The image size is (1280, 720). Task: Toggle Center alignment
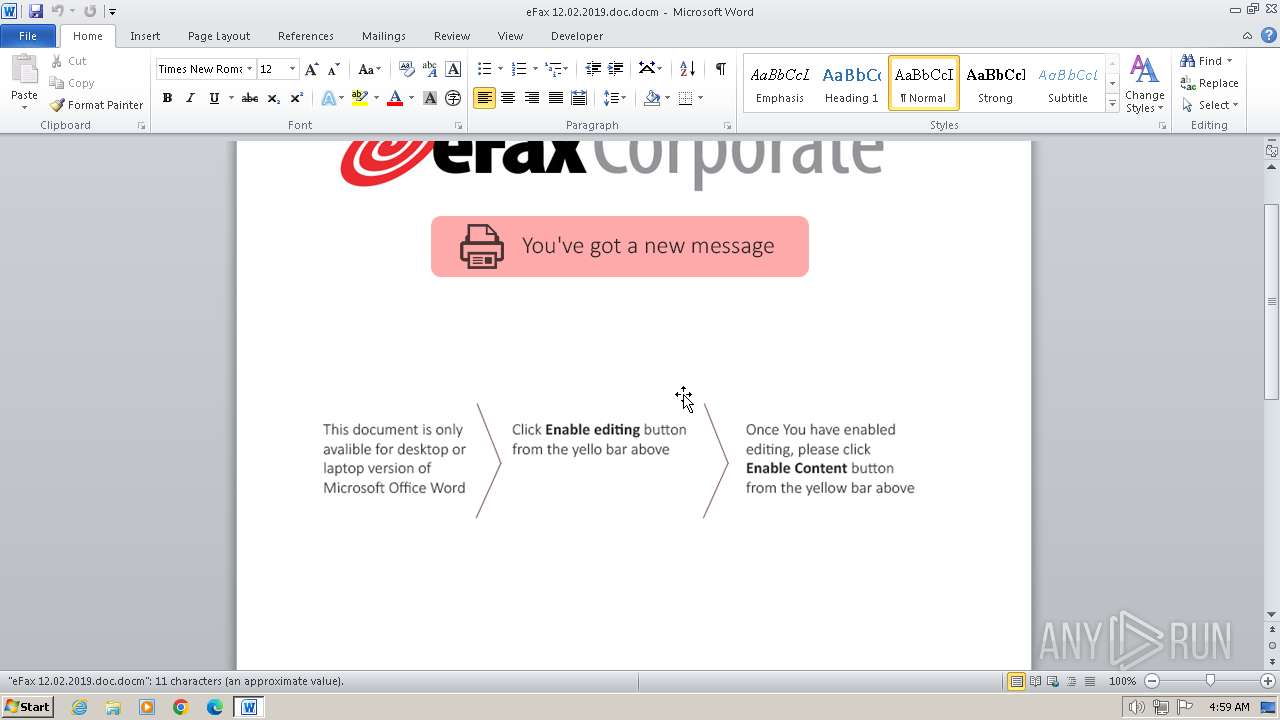pos(508,98)
